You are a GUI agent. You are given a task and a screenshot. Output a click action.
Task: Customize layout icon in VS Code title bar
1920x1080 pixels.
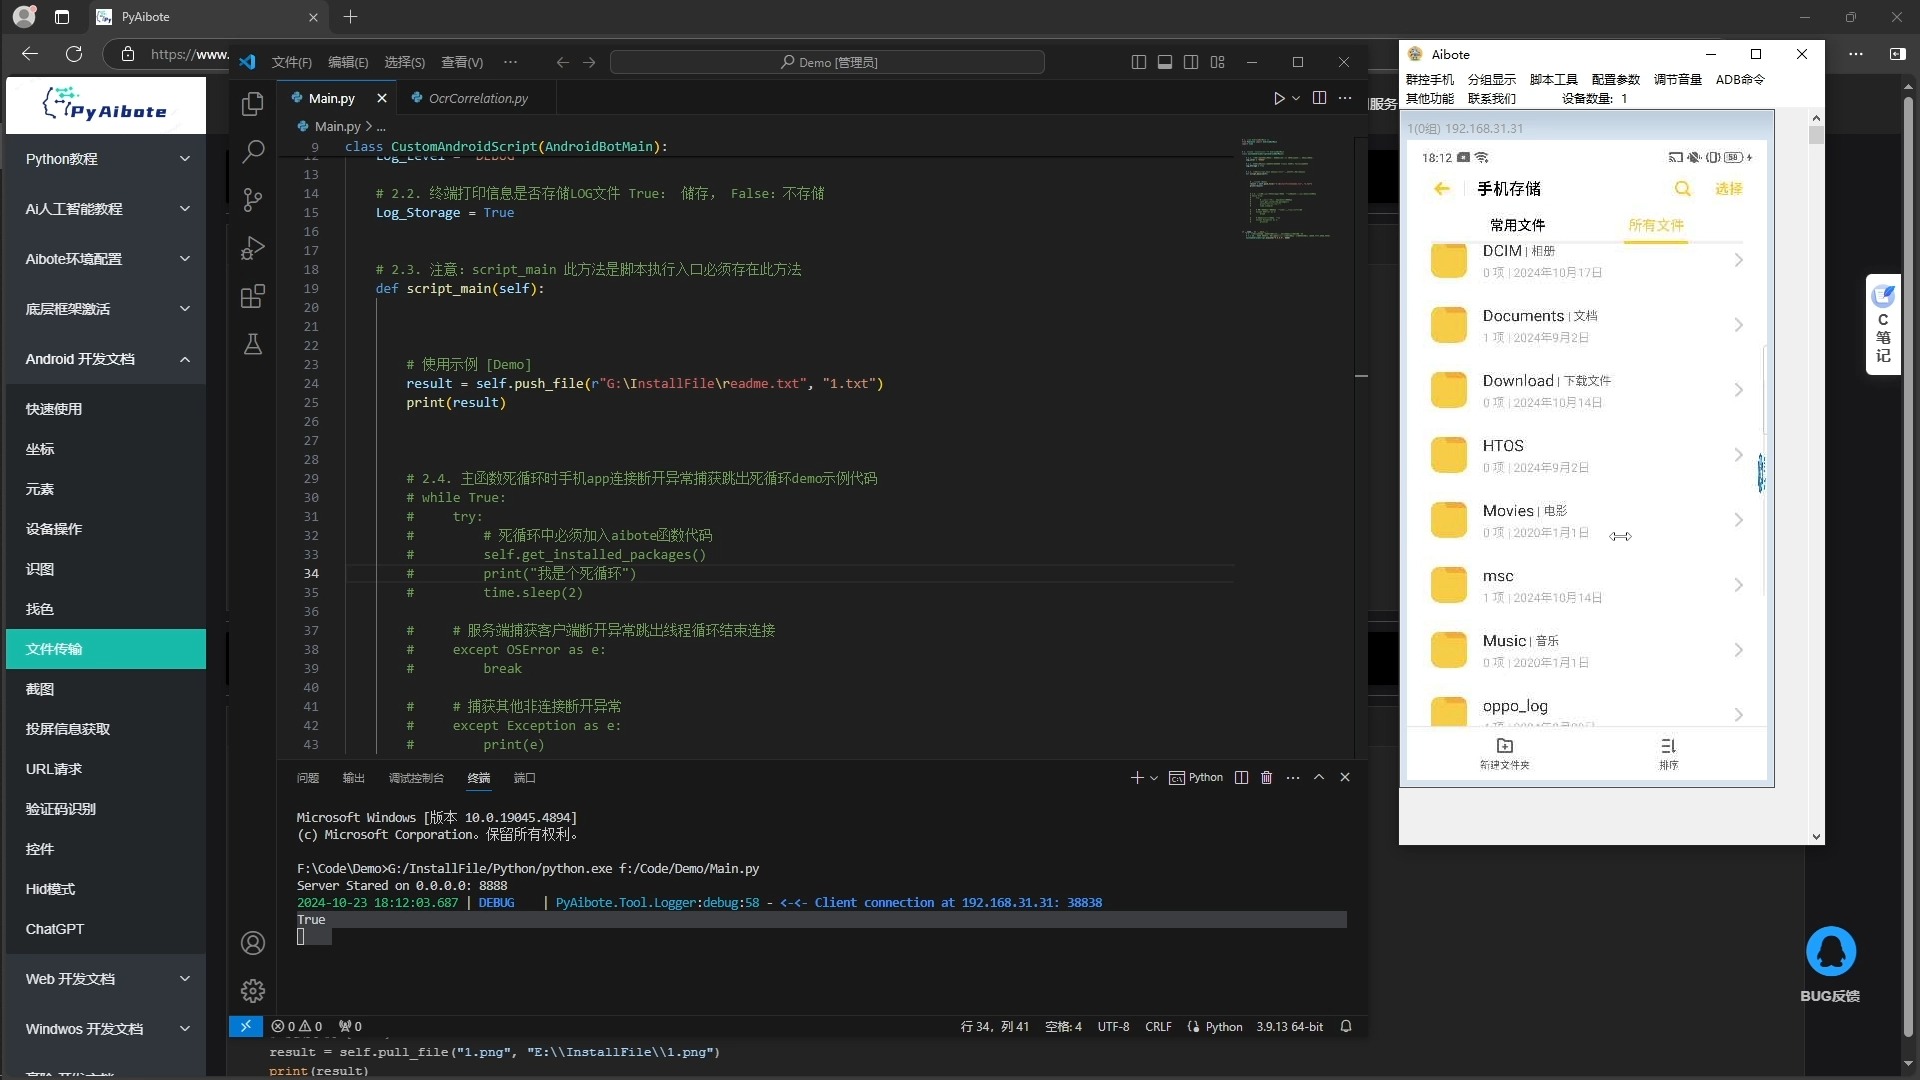tap(1217, 62)
